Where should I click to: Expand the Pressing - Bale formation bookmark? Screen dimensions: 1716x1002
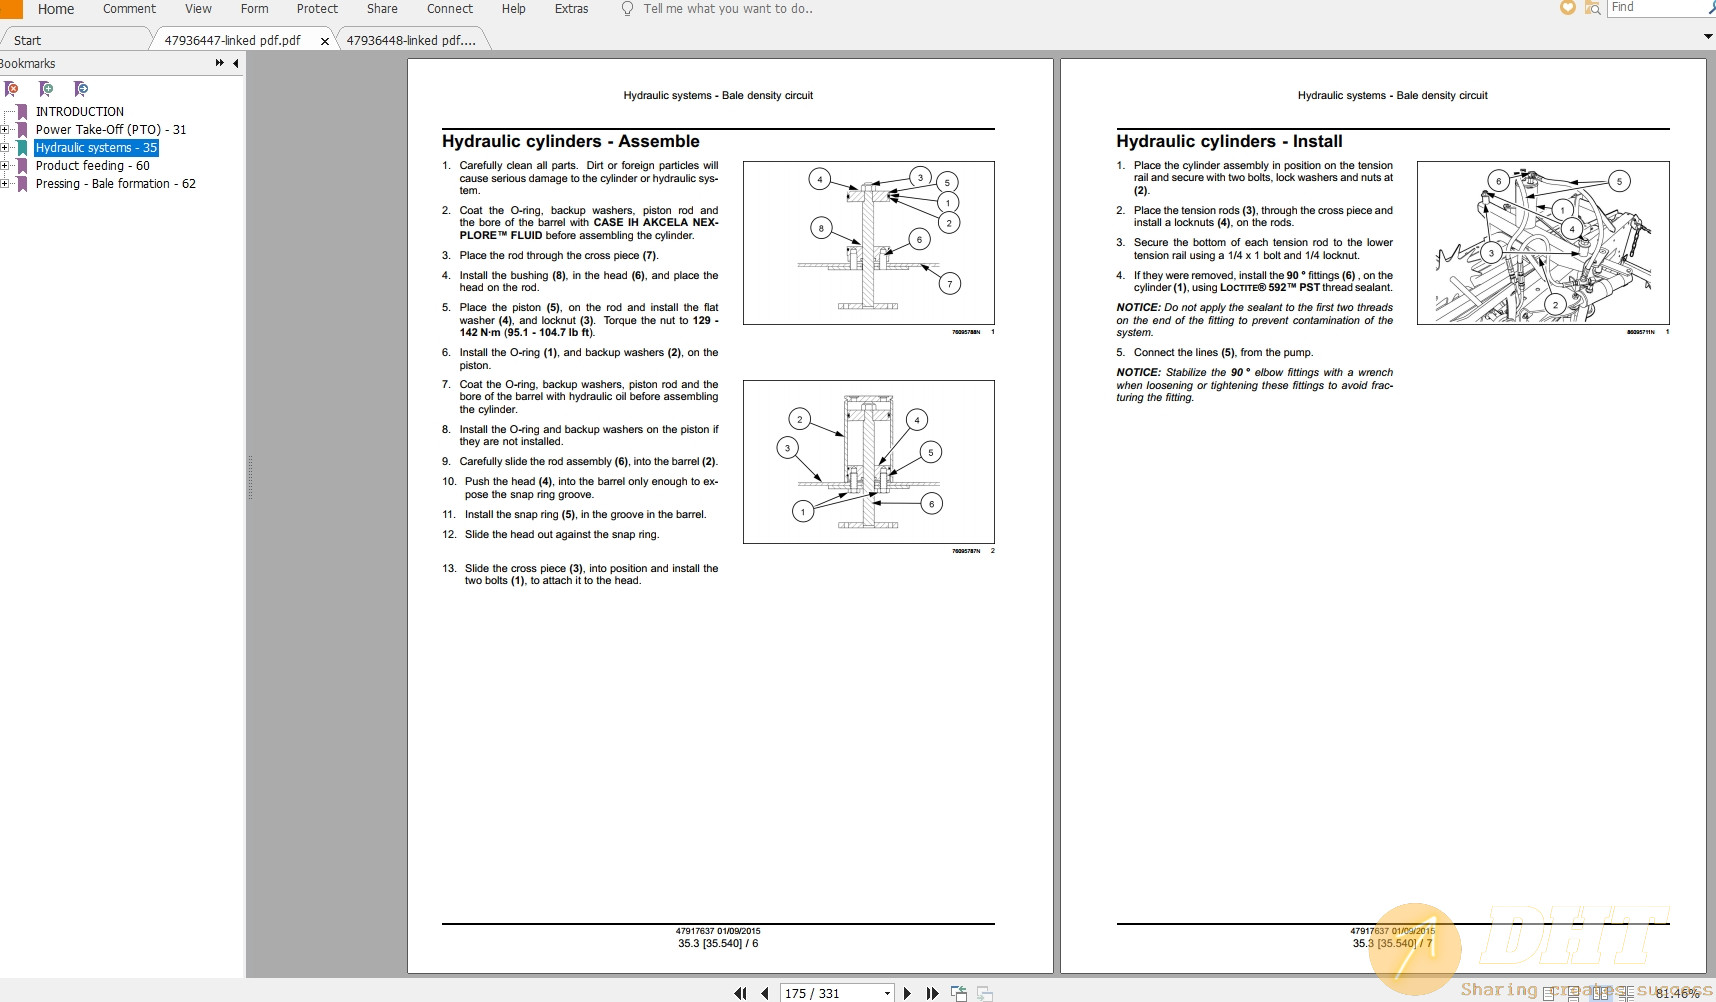[7, 183]
